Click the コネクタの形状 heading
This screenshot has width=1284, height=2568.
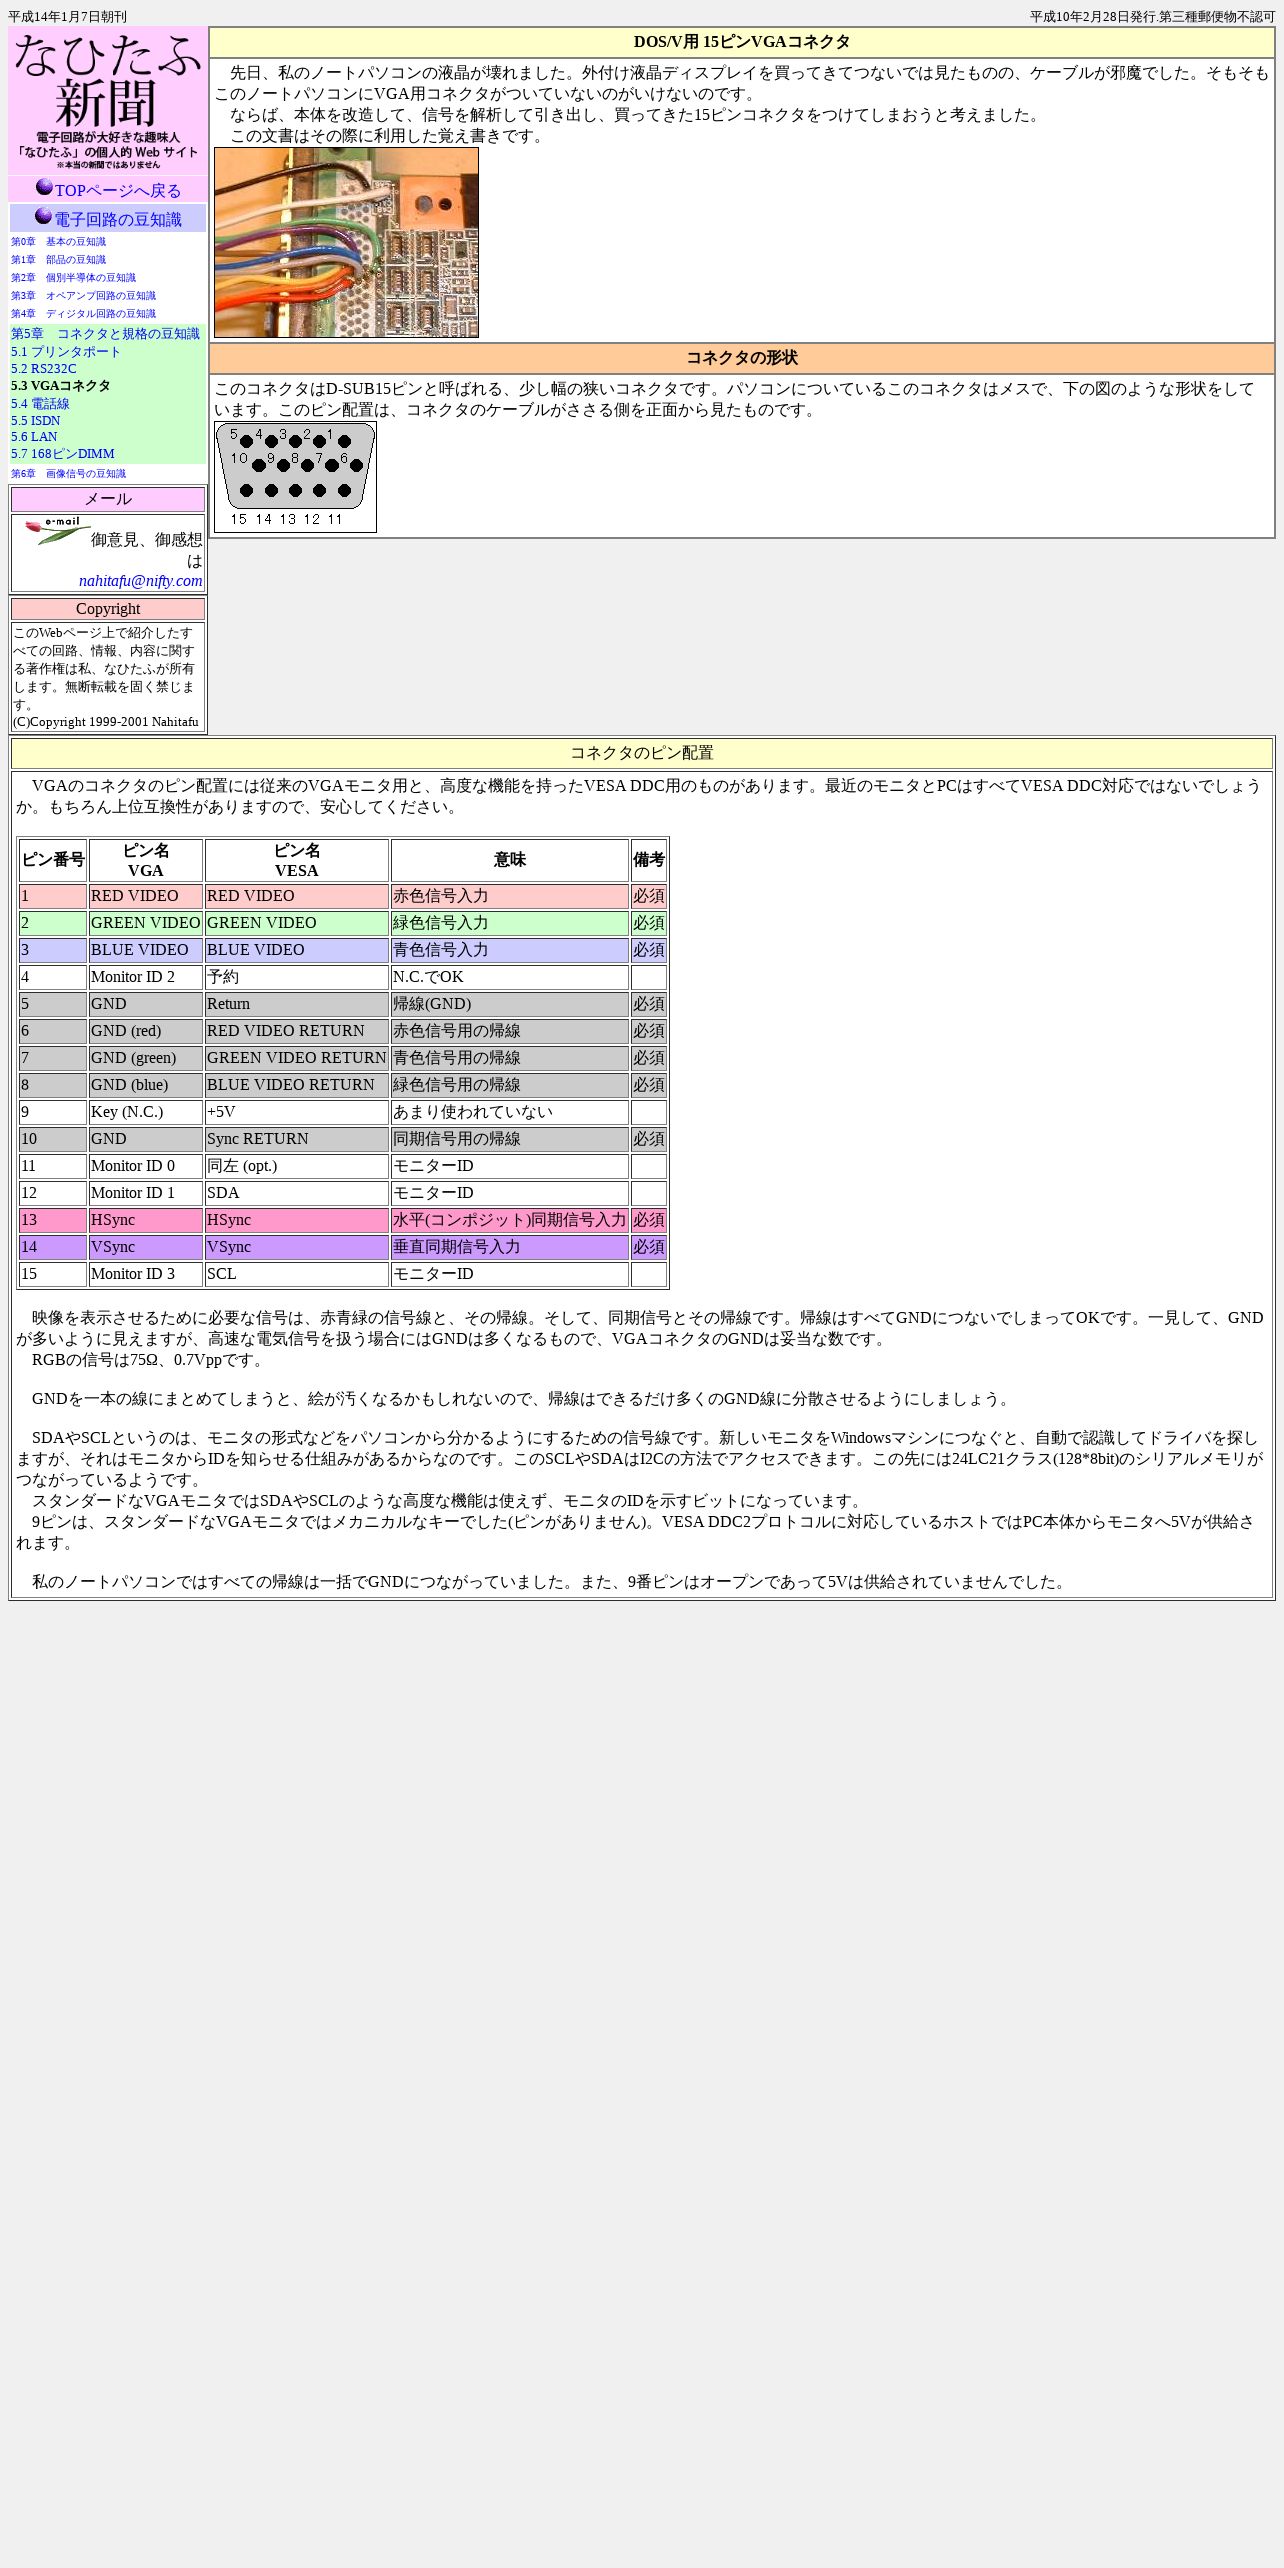point(742,358)
